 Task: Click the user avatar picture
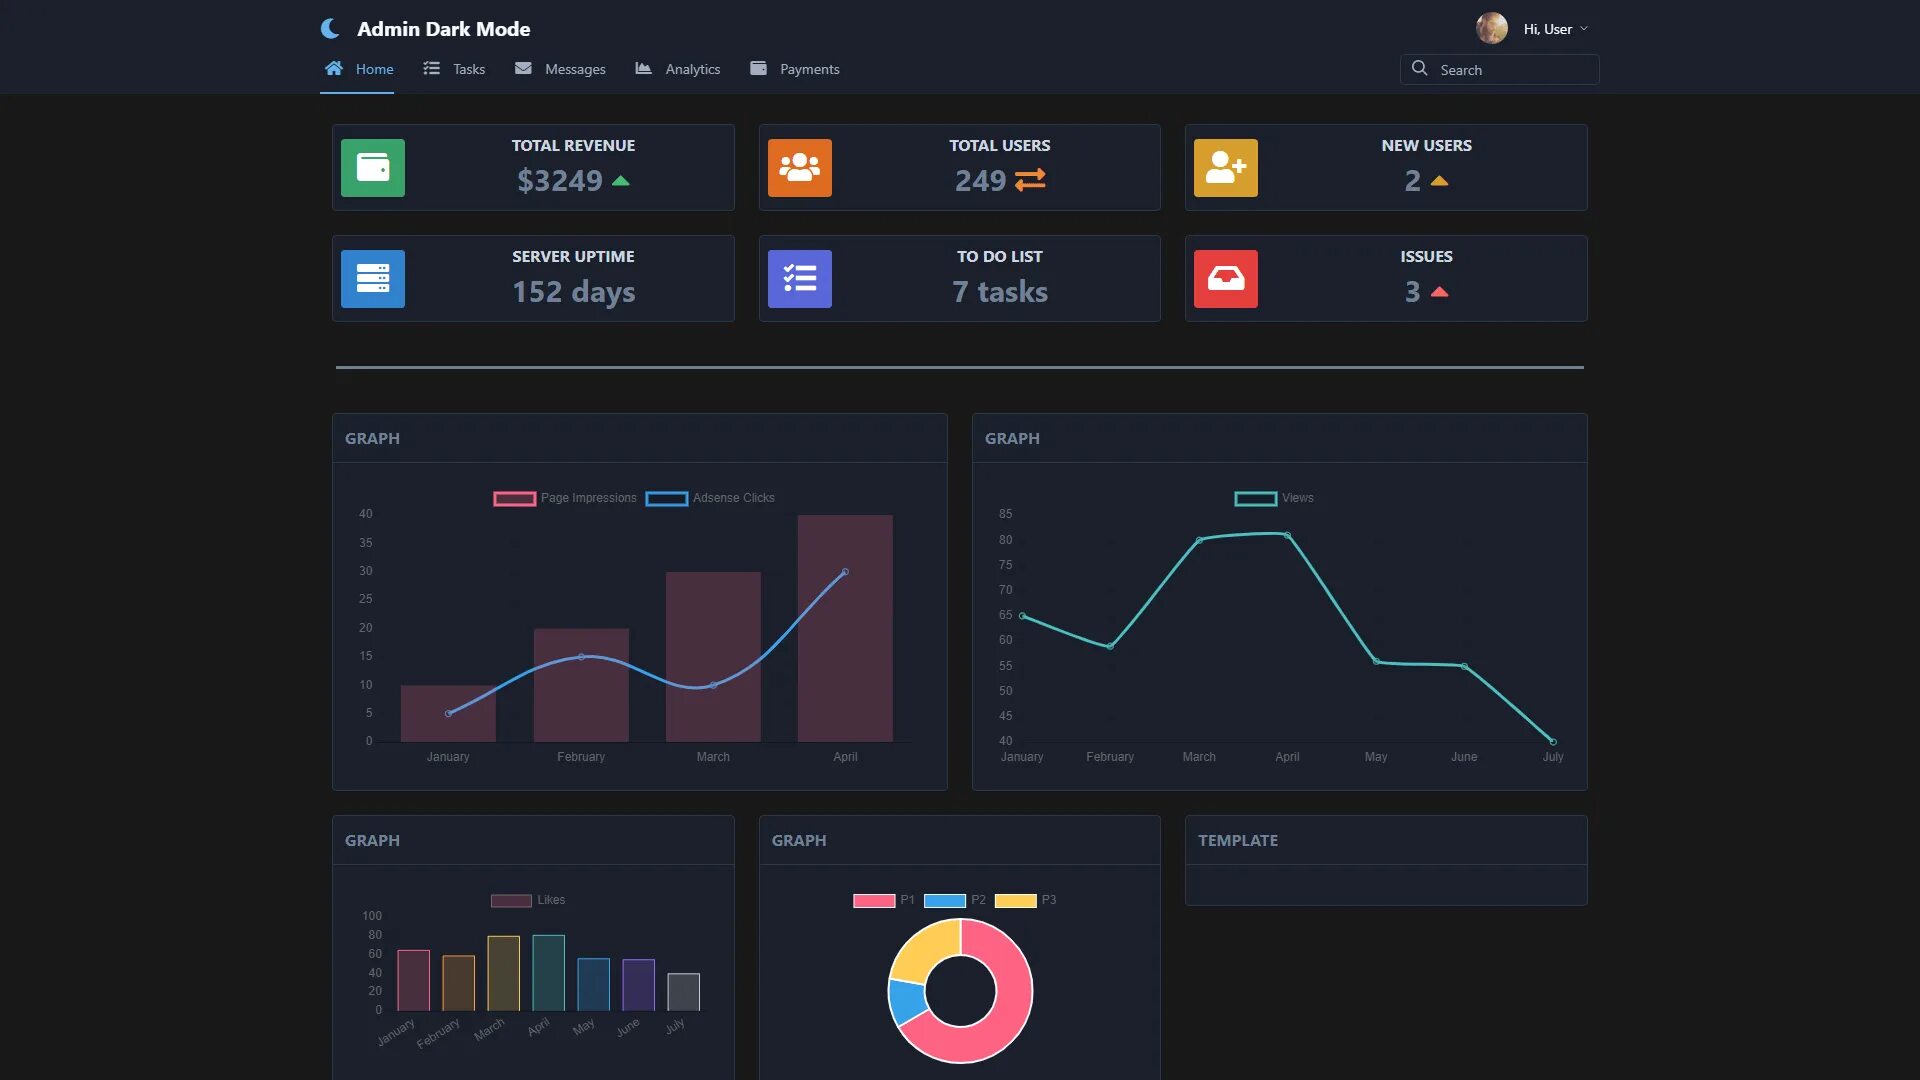pyautogui.click(x=1491, y=28)
